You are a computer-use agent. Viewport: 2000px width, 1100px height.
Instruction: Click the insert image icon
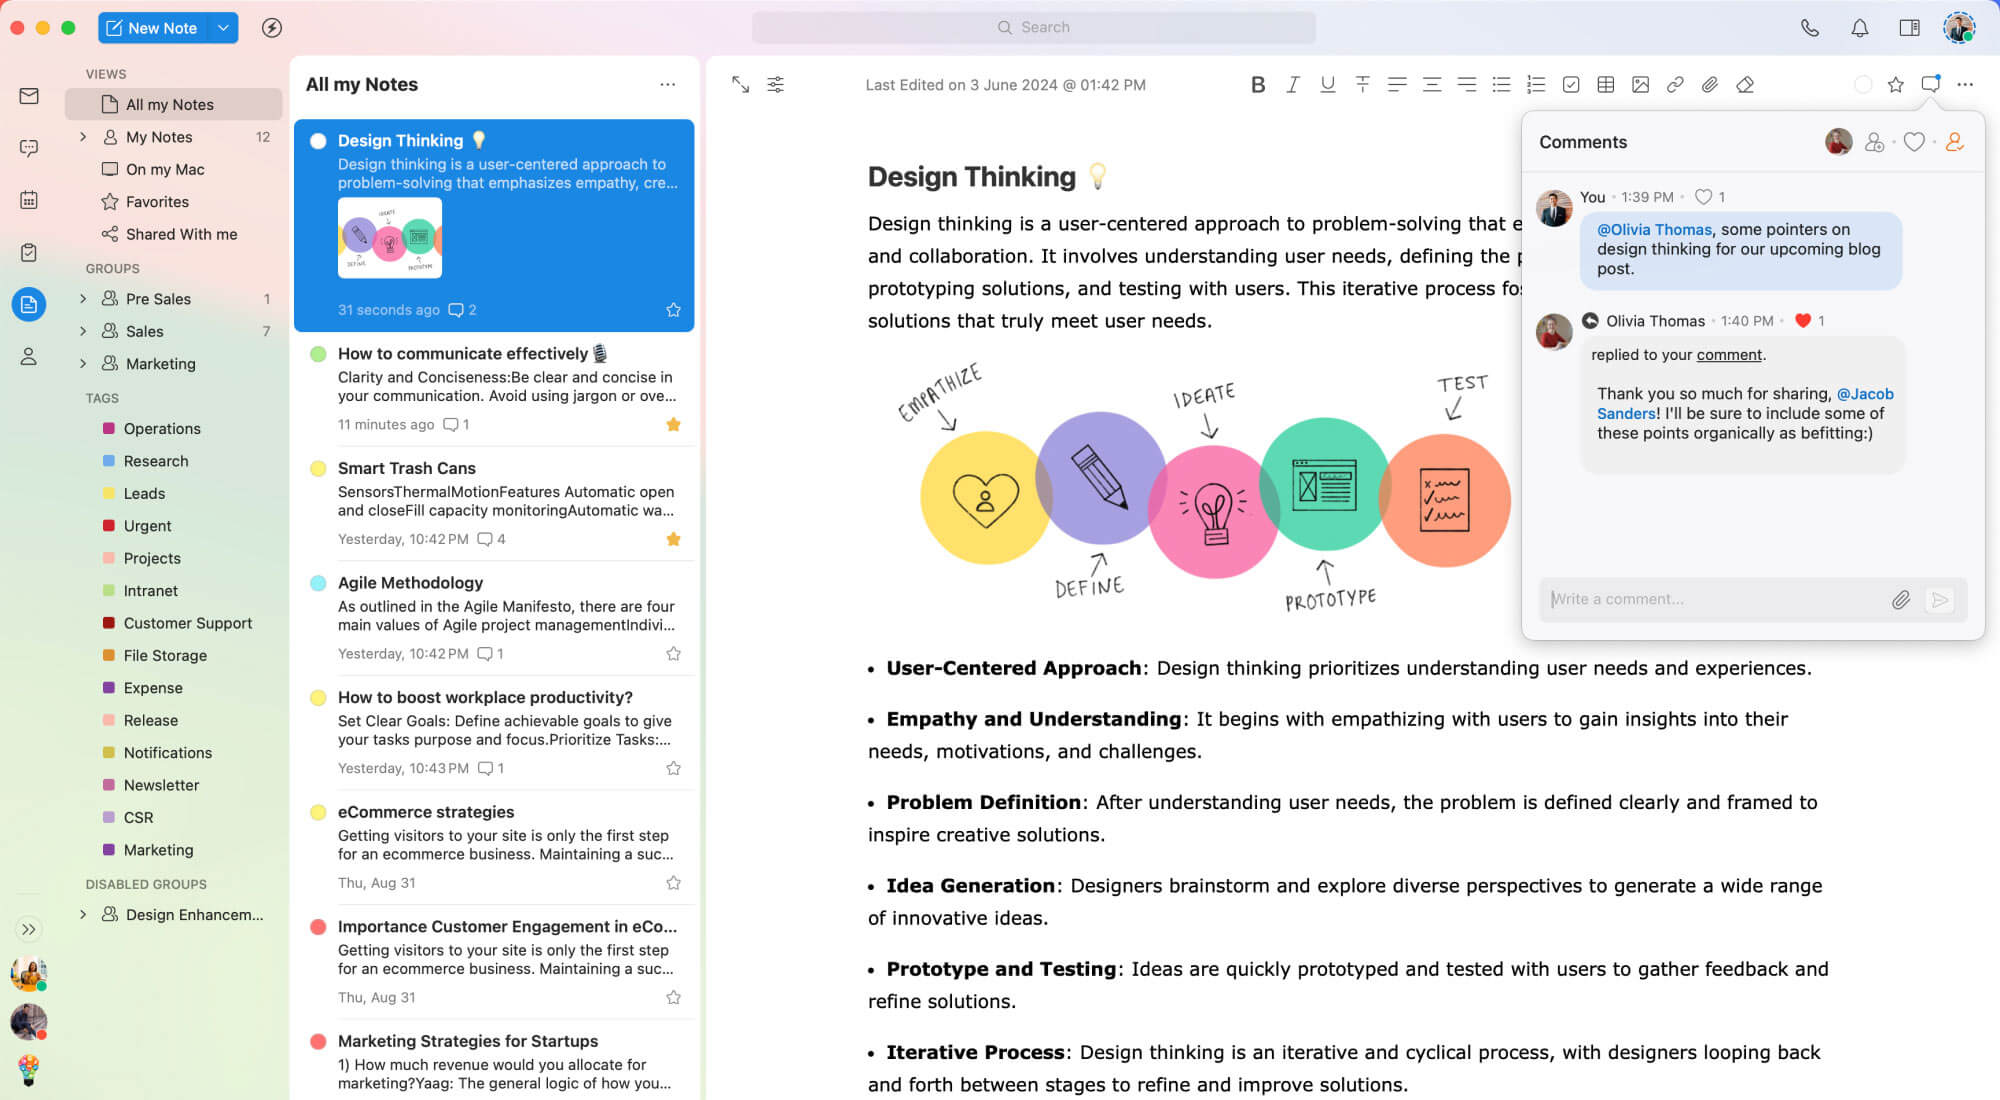1640,85
